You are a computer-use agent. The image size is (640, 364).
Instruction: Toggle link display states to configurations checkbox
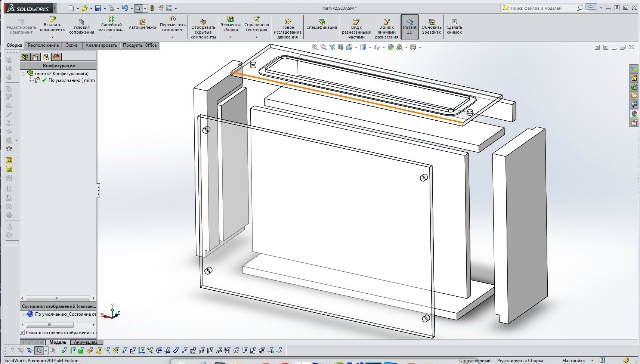point(23,333)
